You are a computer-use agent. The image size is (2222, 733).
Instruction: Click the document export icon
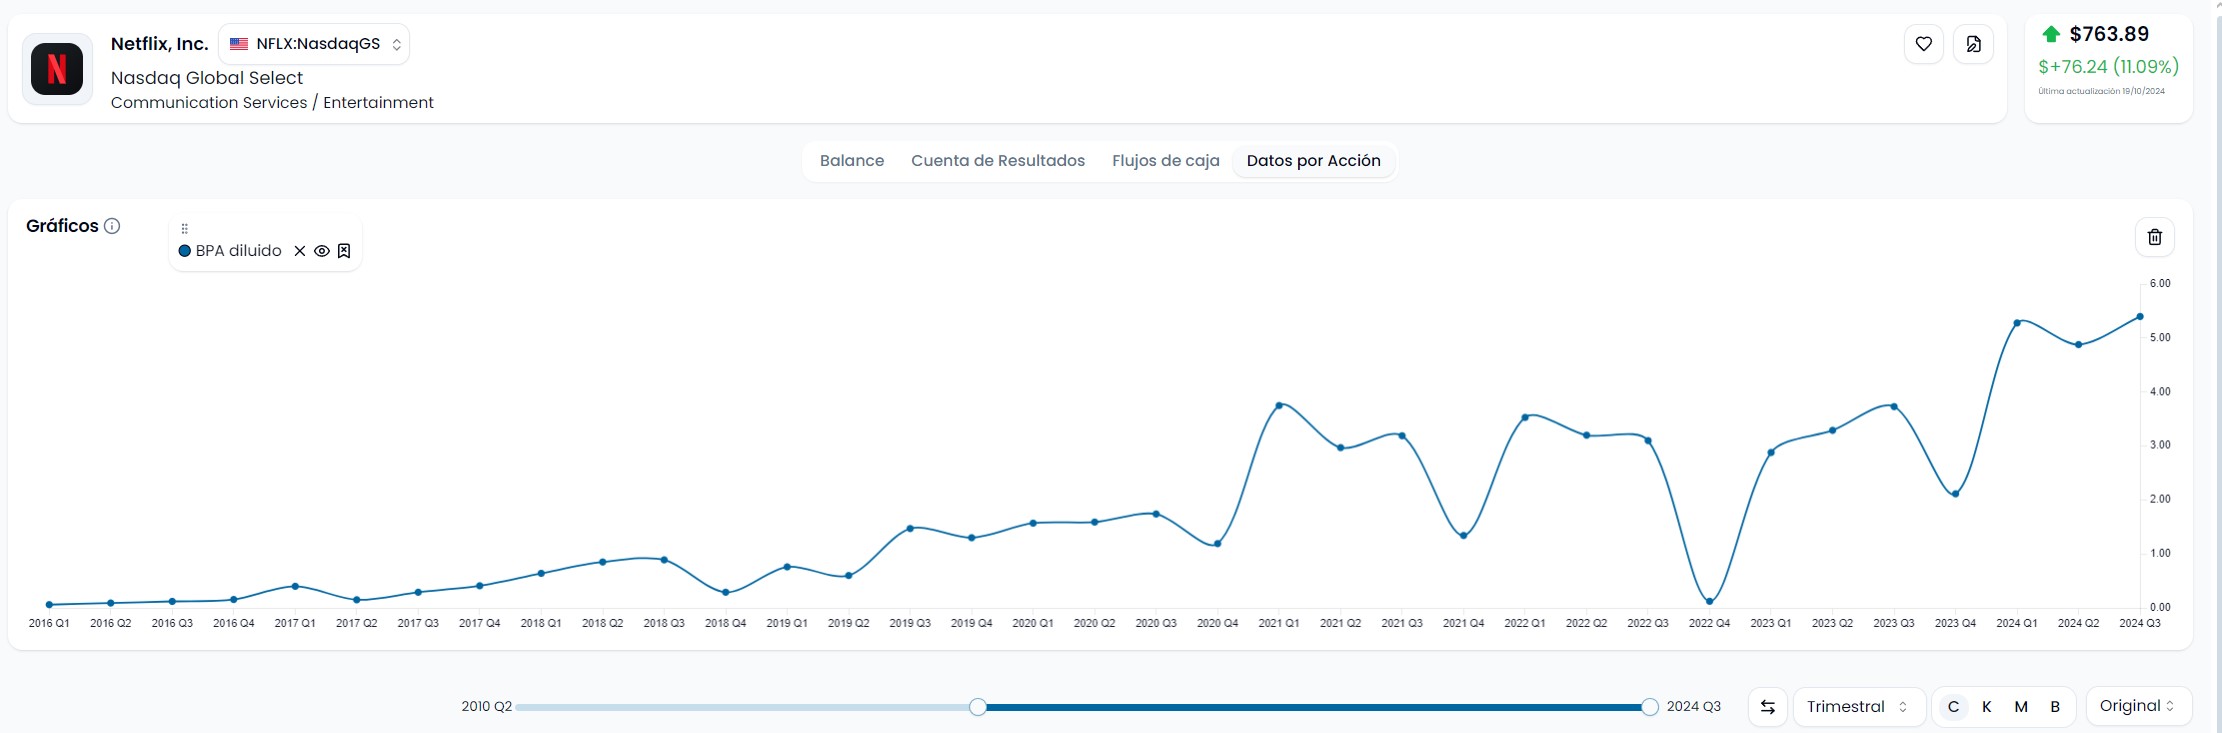(1973, 44)
